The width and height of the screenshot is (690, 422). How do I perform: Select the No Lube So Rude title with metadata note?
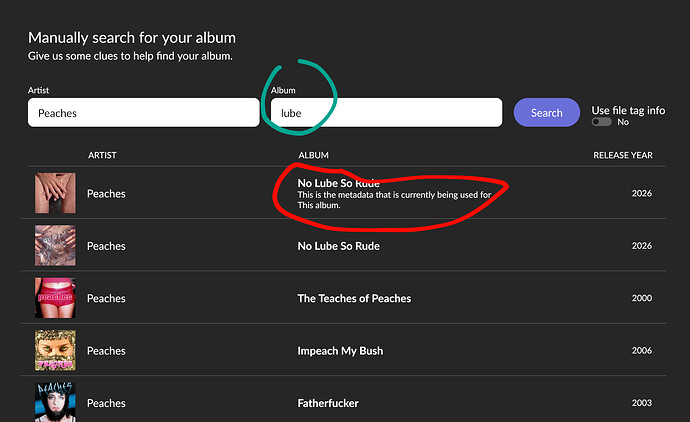point(341,183)
